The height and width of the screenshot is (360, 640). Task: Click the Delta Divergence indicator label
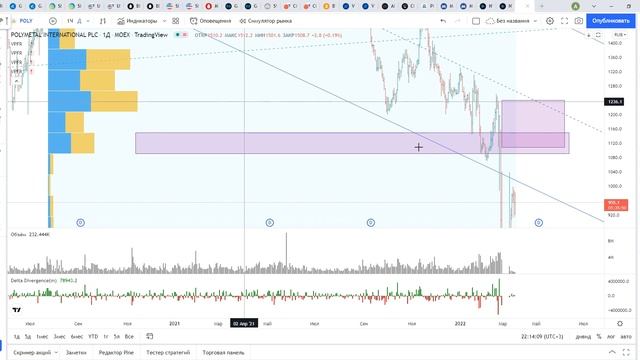pos(34,280)
